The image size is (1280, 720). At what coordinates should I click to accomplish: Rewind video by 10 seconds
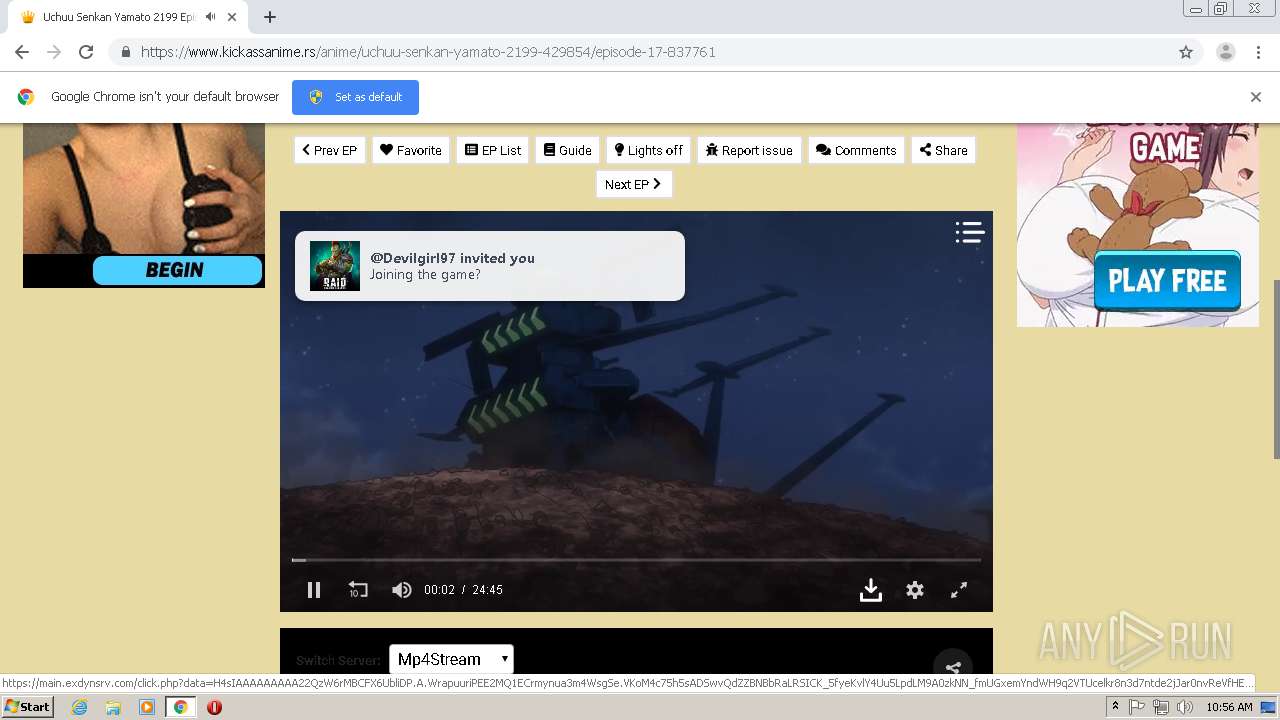point(358,590)
